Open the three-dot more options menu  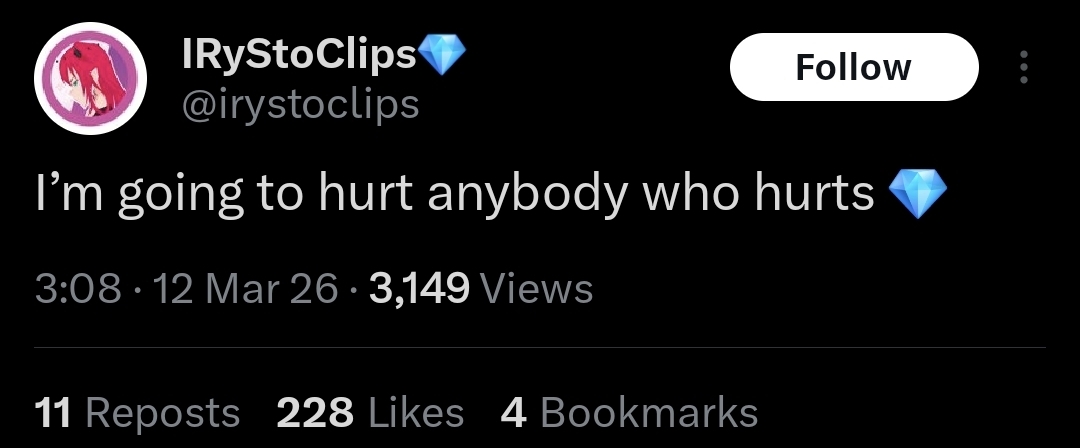tap(1024, 67)
